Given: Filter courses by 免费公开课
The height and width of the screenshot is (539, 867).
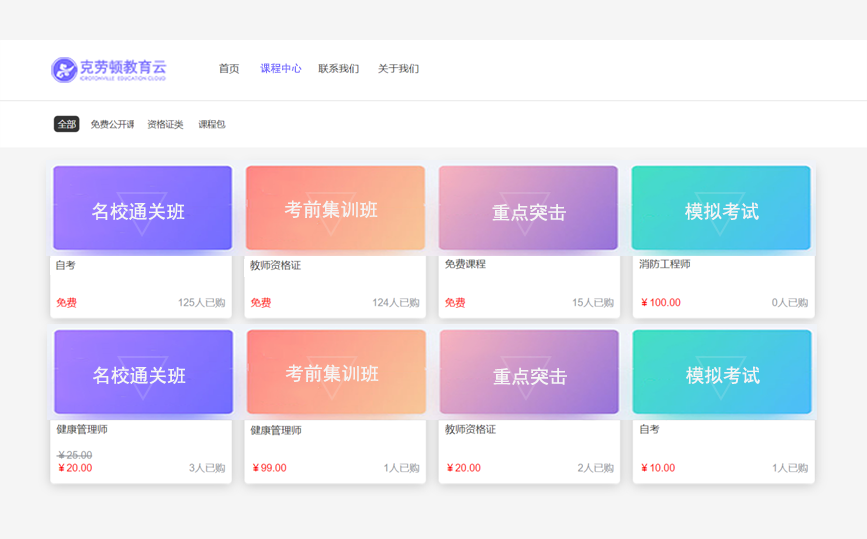Looking at the screenshot, I should click(112, 124).
